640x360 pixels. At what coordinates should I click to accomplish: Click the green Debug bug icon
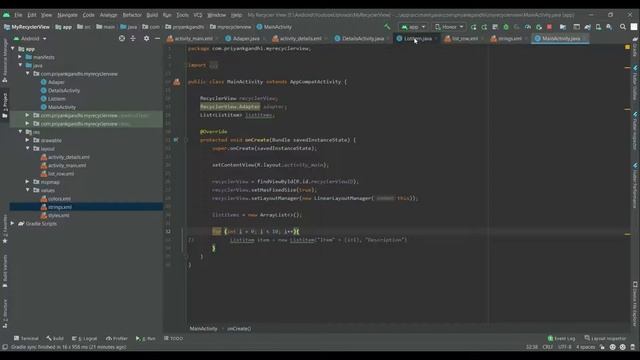(x=506, y=27)
